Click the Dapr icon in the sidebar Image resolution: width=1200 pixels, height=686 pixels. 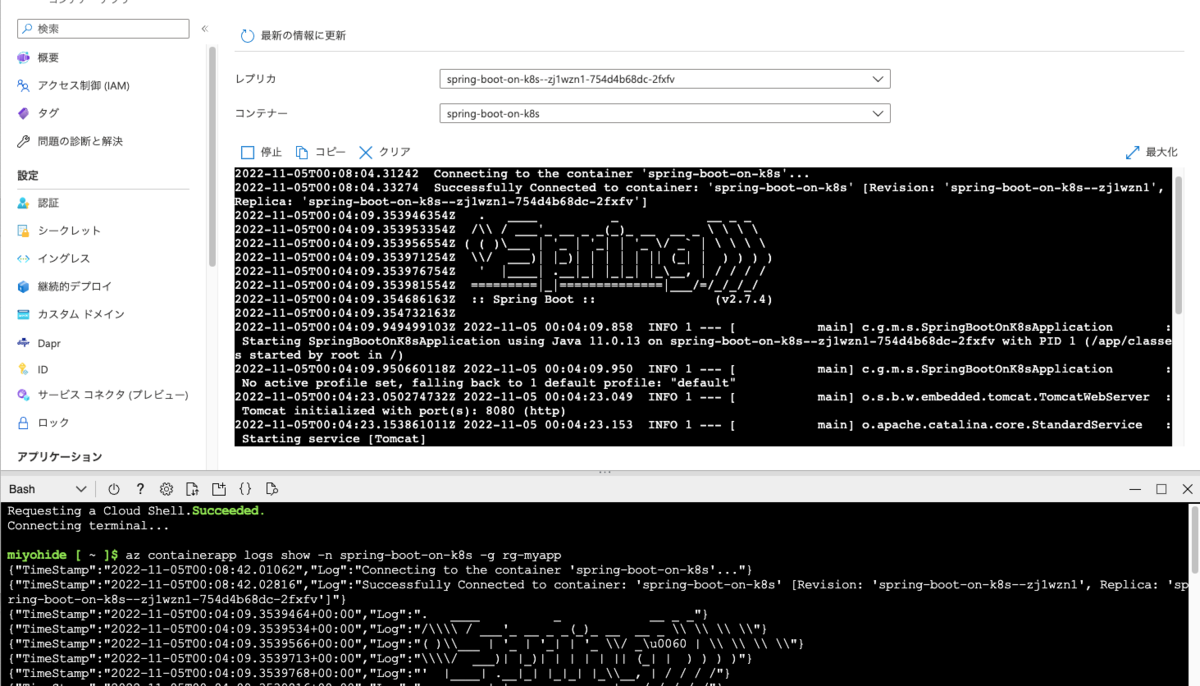pyautogui.click(x=24, y=342)
